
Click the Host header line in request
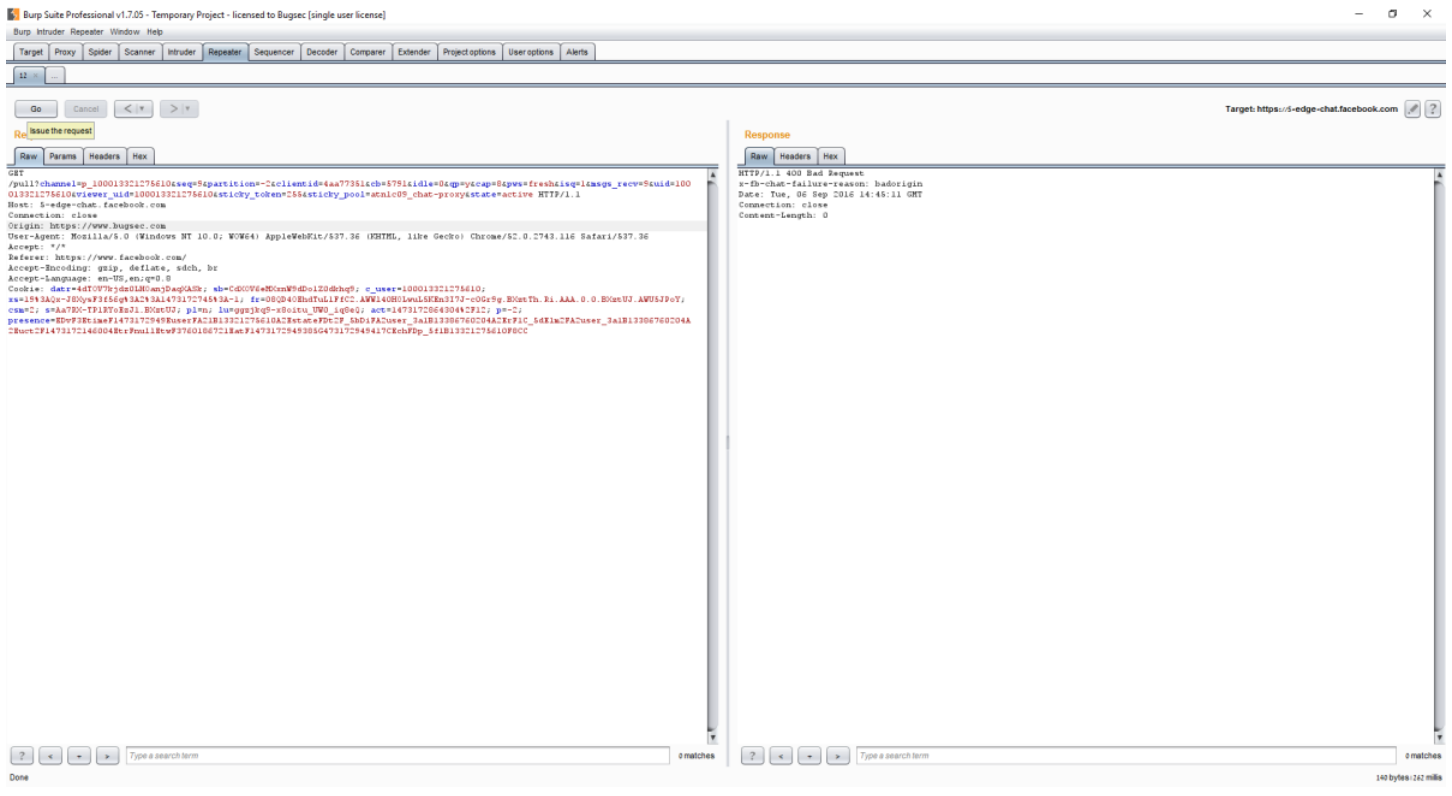[86, 203]
